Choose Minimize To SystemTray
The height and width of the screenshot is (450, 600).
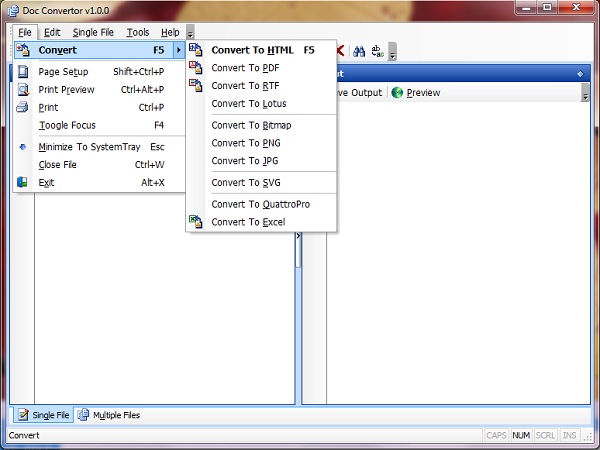pos(99,147)
